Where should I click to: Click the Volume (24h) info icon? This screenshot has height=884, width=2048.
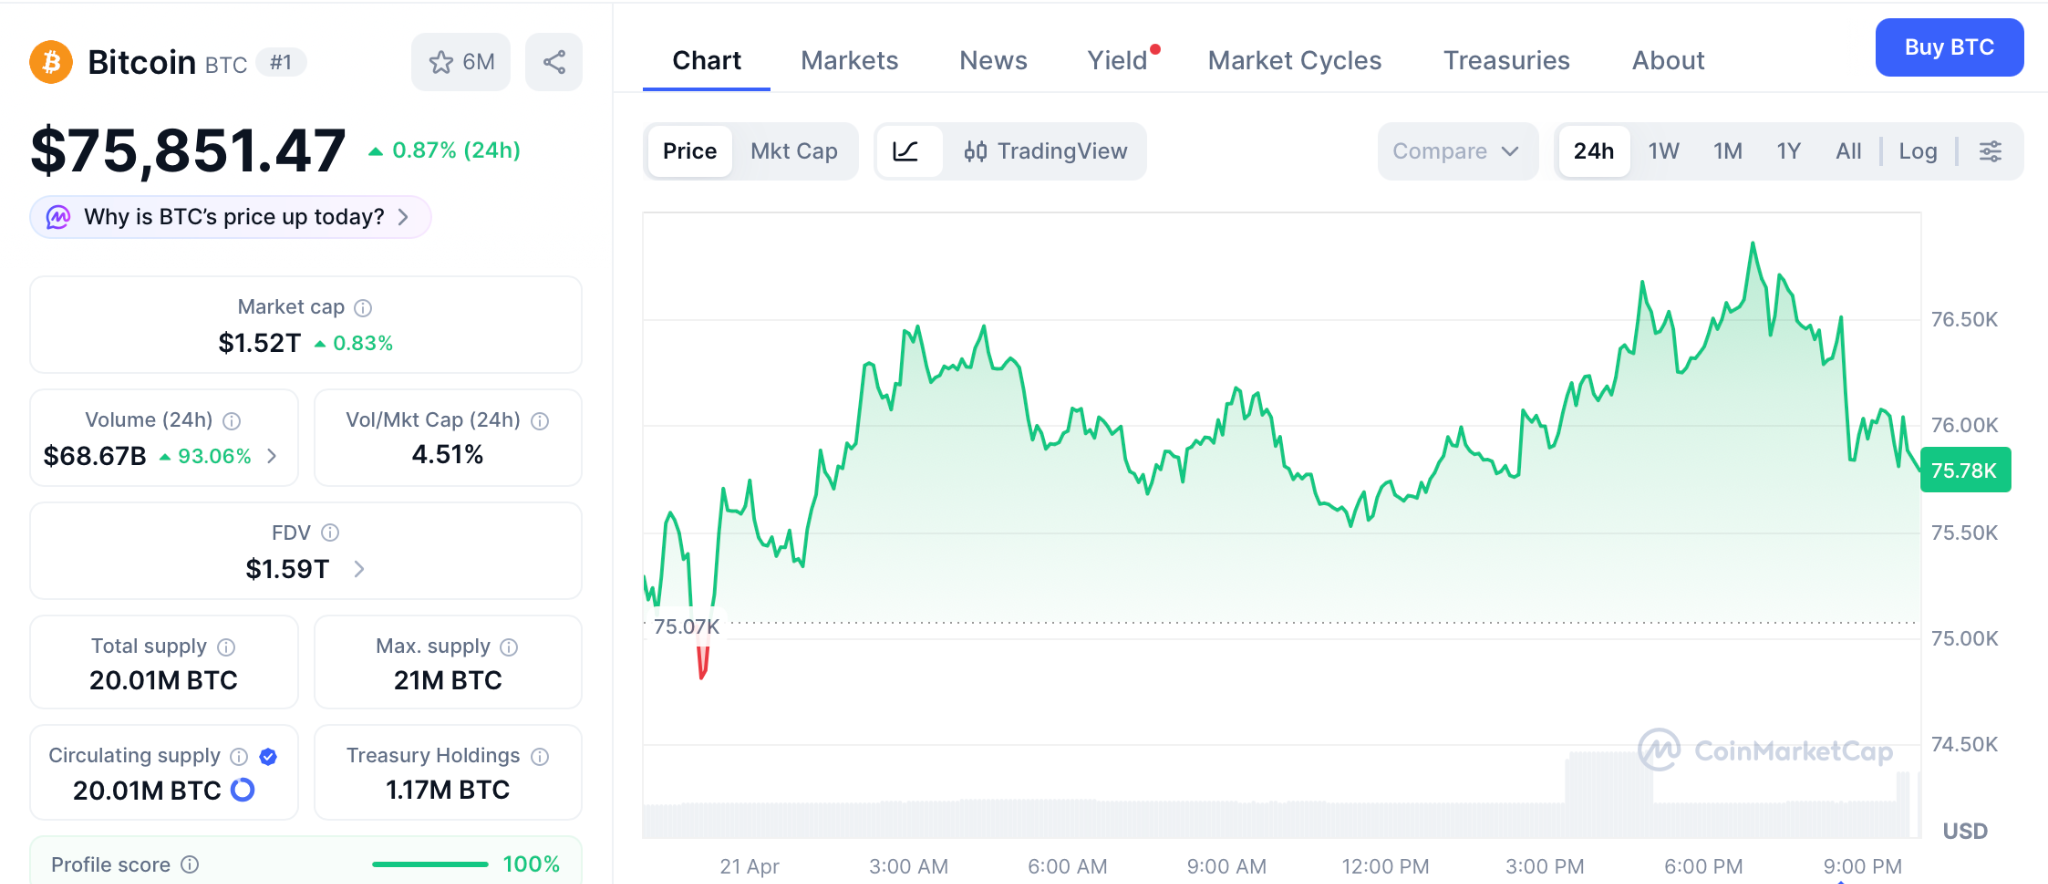tap(232, 421)
